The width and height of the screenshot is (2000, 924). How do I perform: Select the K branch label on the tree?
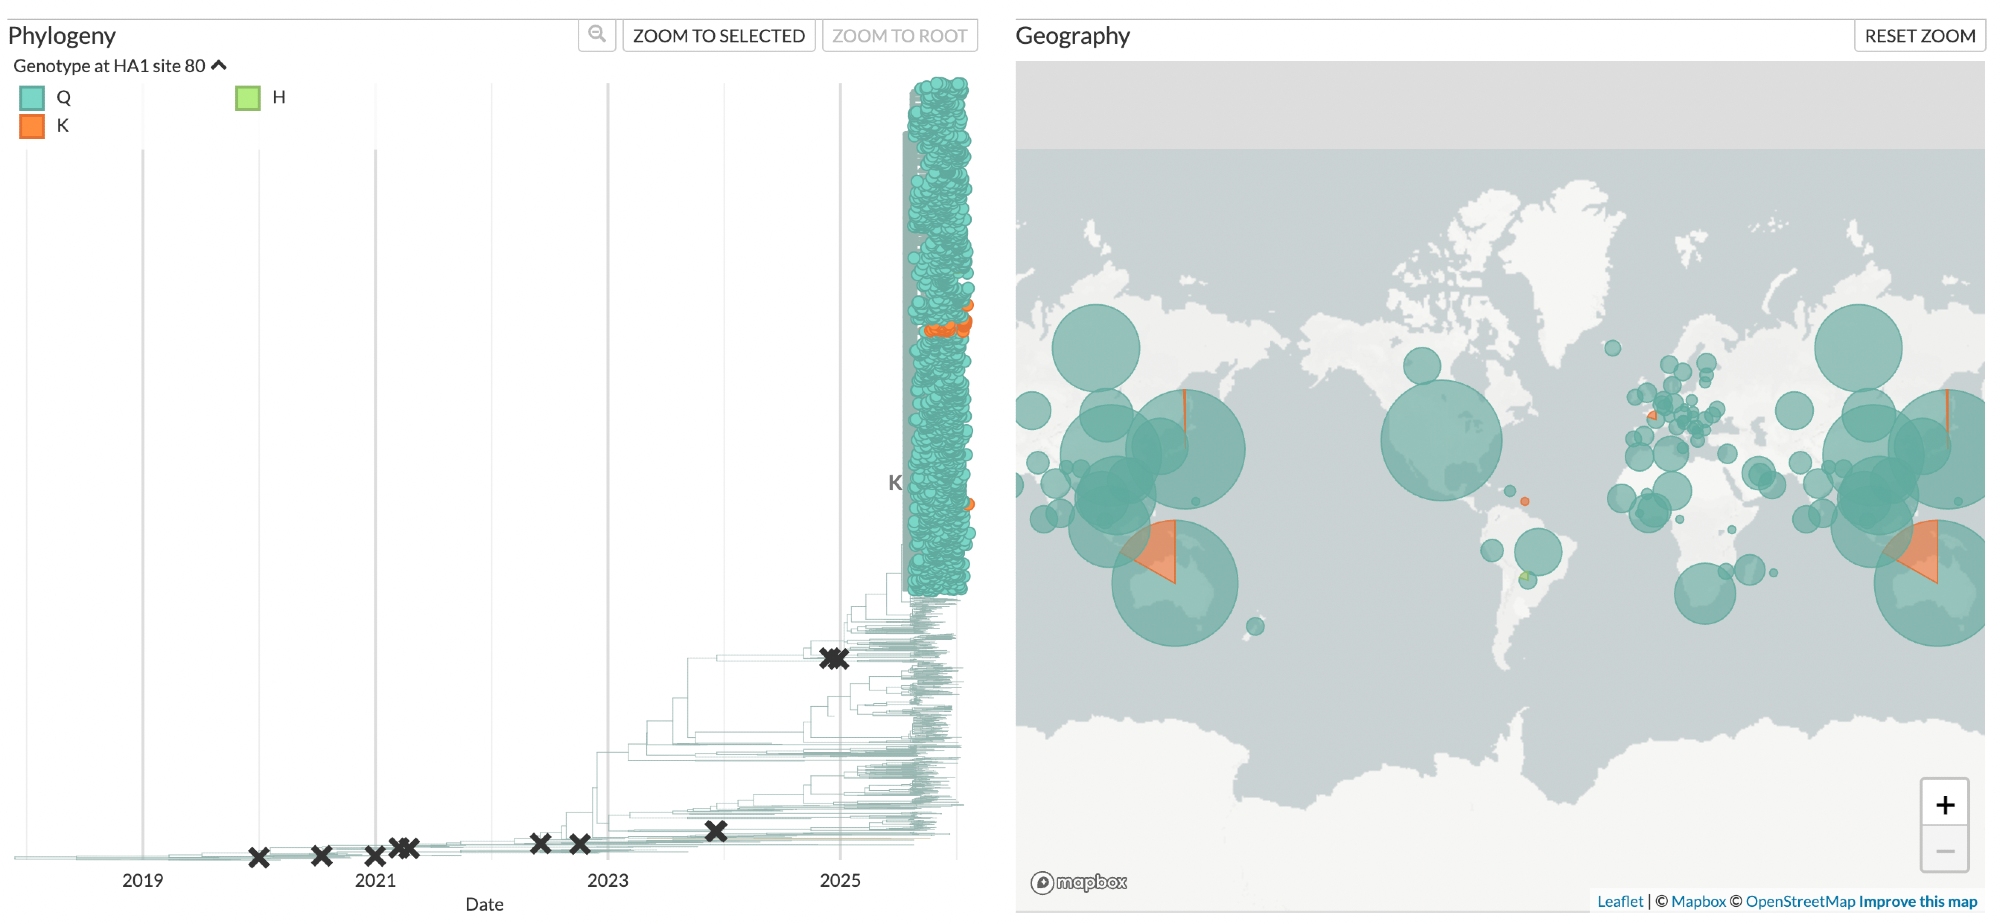click(x=895, y=483)
